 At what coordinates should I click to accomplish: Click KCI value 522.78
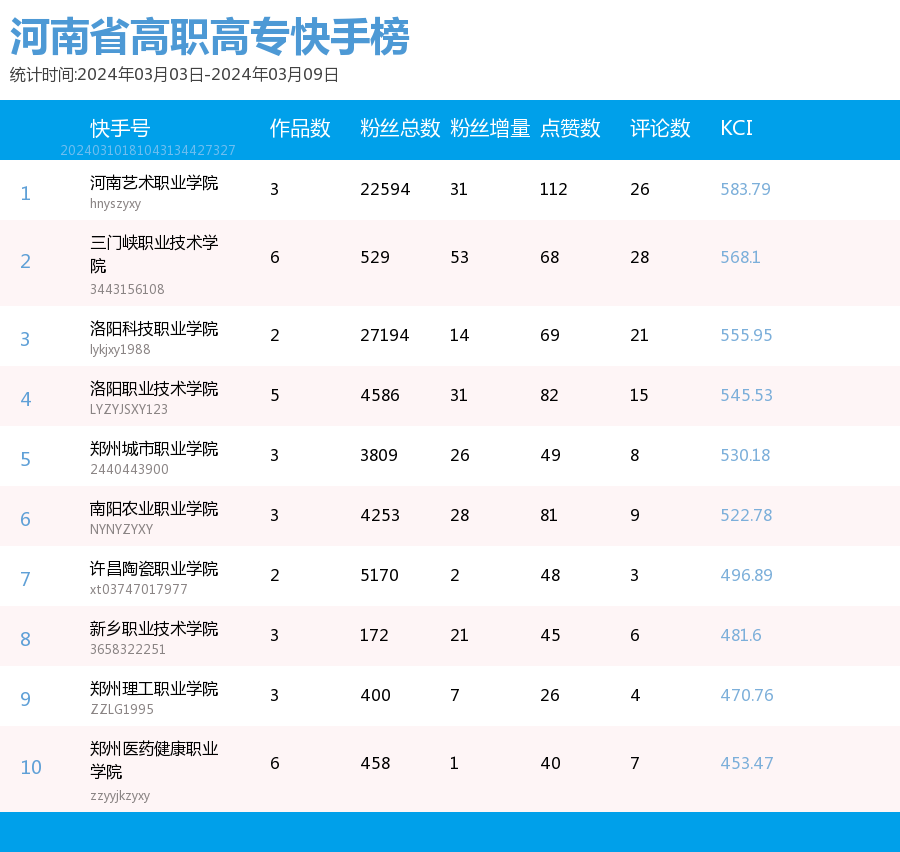tap(746, 515)
